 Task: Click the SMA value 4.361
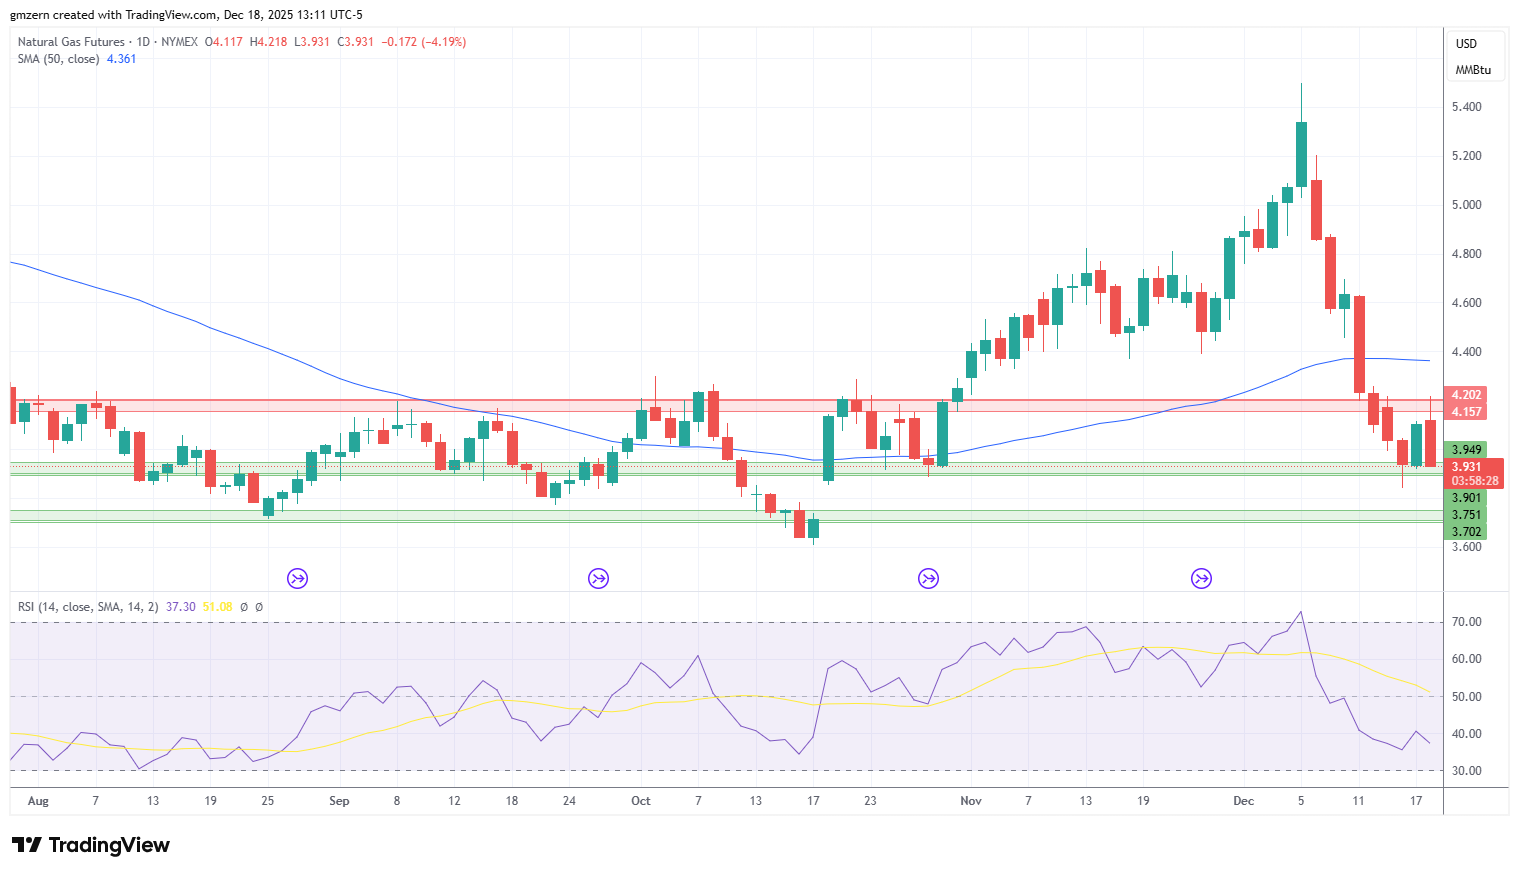pos(121,59)
